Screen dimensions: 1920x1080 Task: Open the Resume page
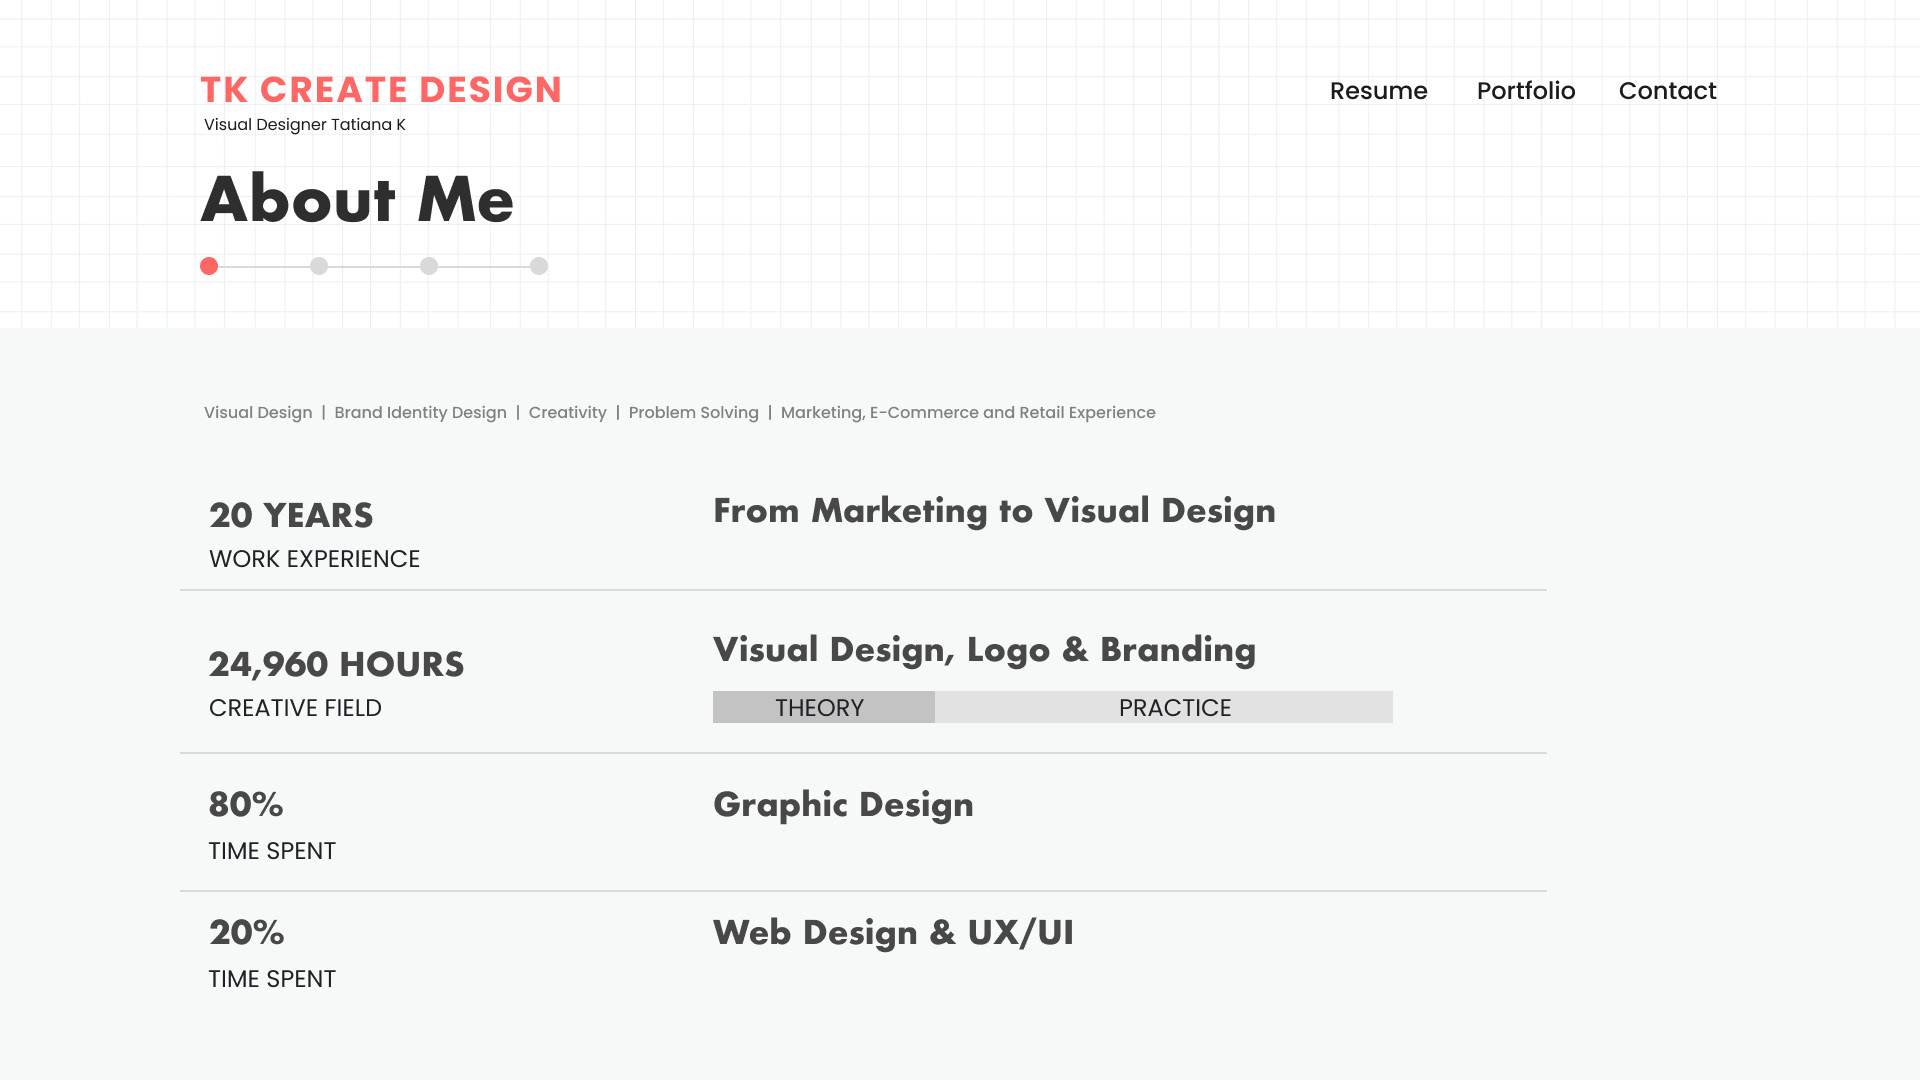(x=1378, y=91)
